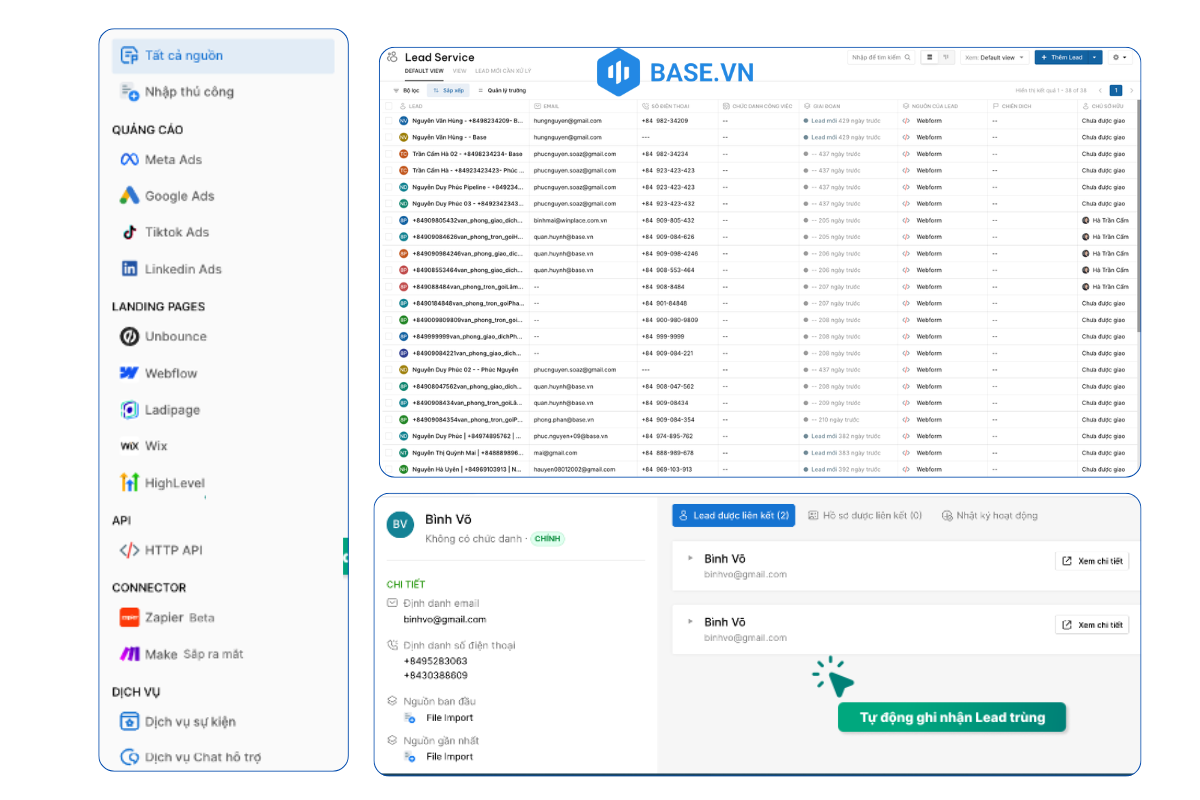Viewport: 1200px width, 800px height.
Task: Check the binhmai@winplace.com.vn lead row
Action: pos(389,220)
